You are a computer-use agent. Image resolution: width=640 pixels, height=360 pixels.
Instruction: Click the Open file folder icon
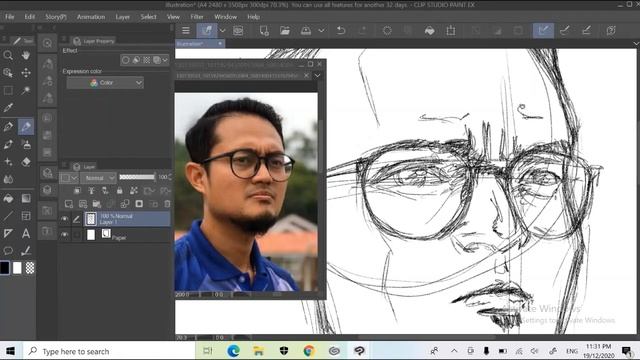pos(285,31)
